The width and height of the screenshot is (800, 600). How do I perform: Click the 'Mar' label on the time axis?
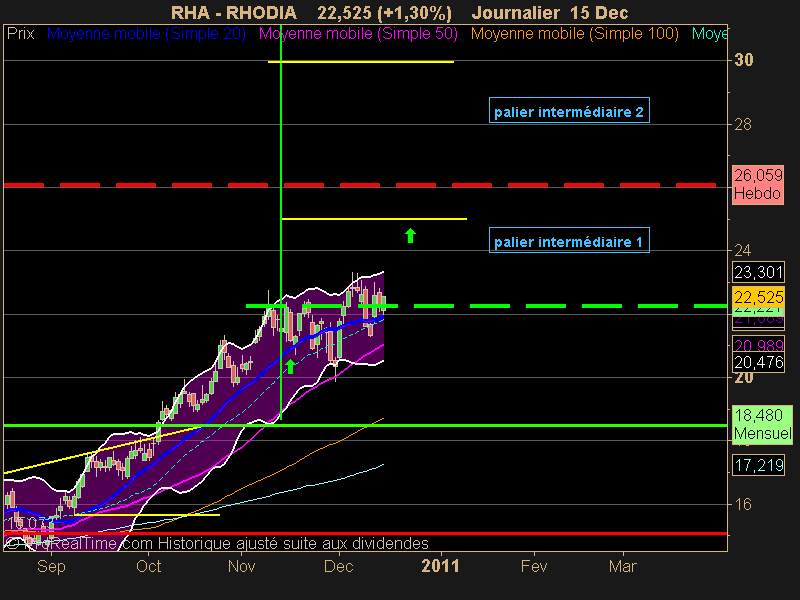pyautogui.click(x=623, y=566)
